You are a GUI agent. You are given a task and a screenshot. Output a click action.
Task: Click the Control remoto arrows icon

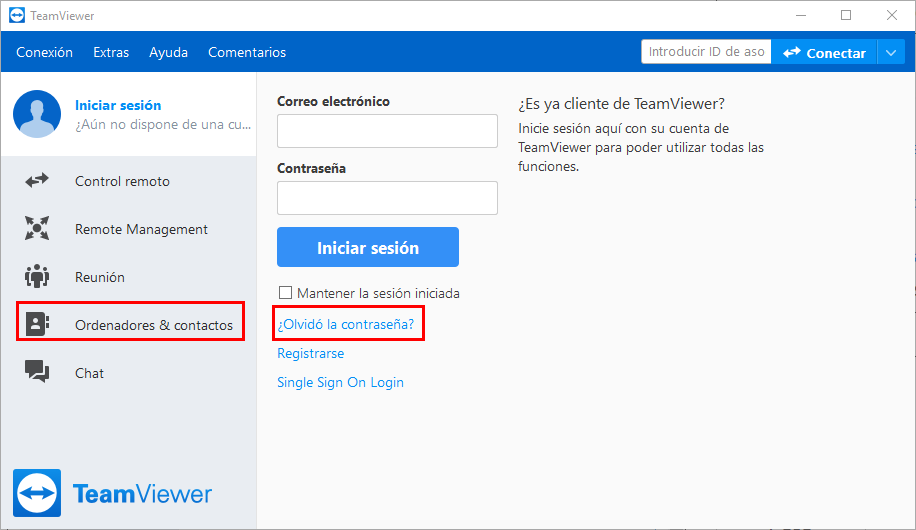(37, 181)
